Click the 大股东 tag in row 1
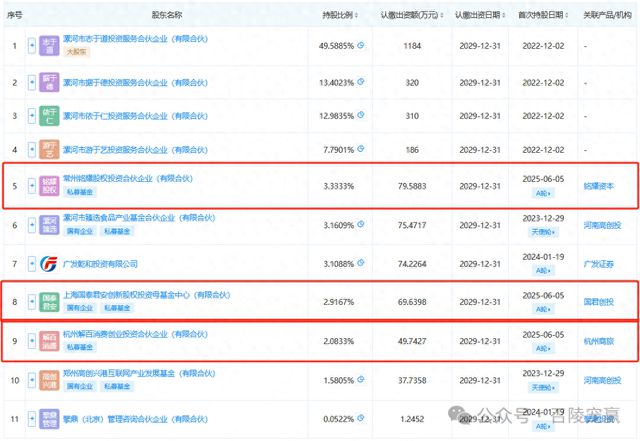Screen dimensions: 640x441 pos(76,52)
